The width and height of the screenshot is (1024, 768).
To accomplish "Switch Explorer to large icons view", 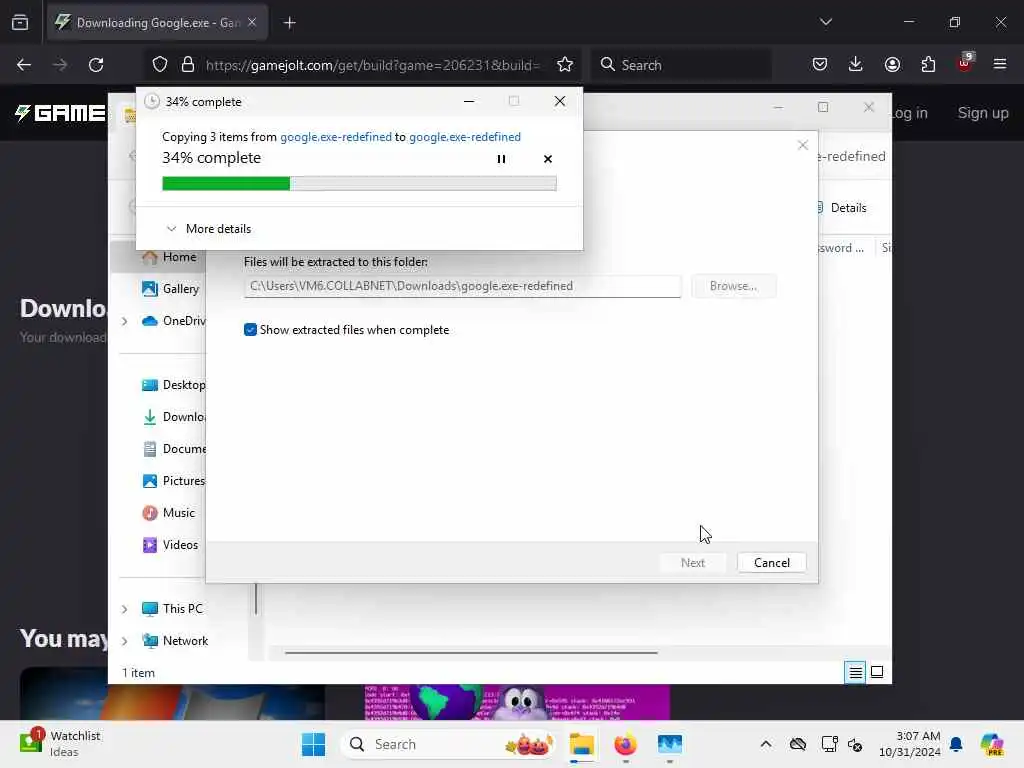I will click(877, 672).
